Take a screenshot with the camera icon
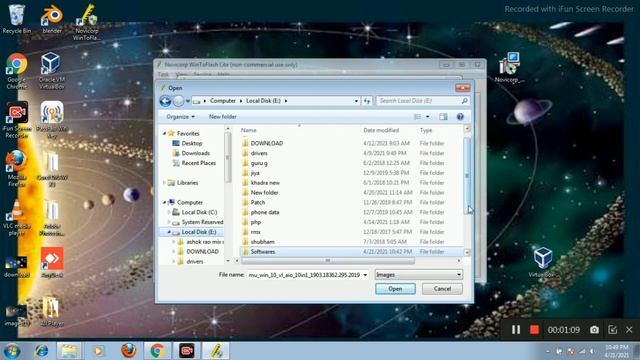 click(x=594, y=329)
